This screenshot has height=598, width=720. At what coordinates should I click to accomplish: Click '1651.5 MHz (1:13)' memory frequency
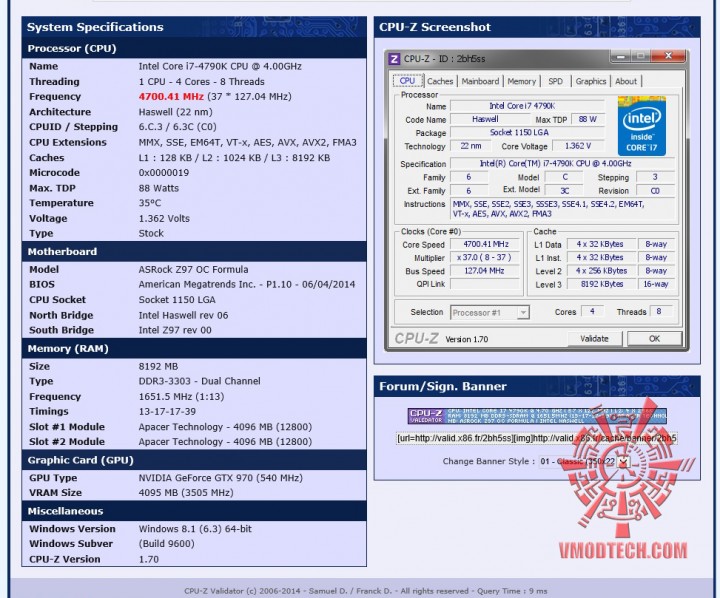[x=181, y=397]
